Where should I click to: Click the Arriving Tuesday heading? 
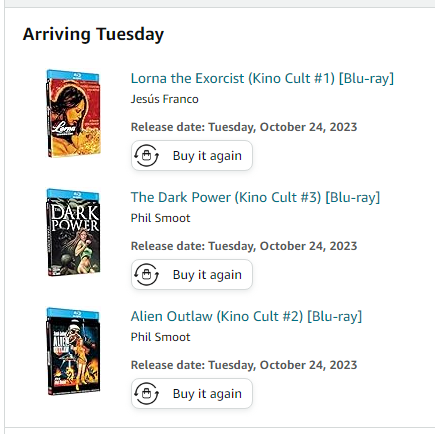93,35
